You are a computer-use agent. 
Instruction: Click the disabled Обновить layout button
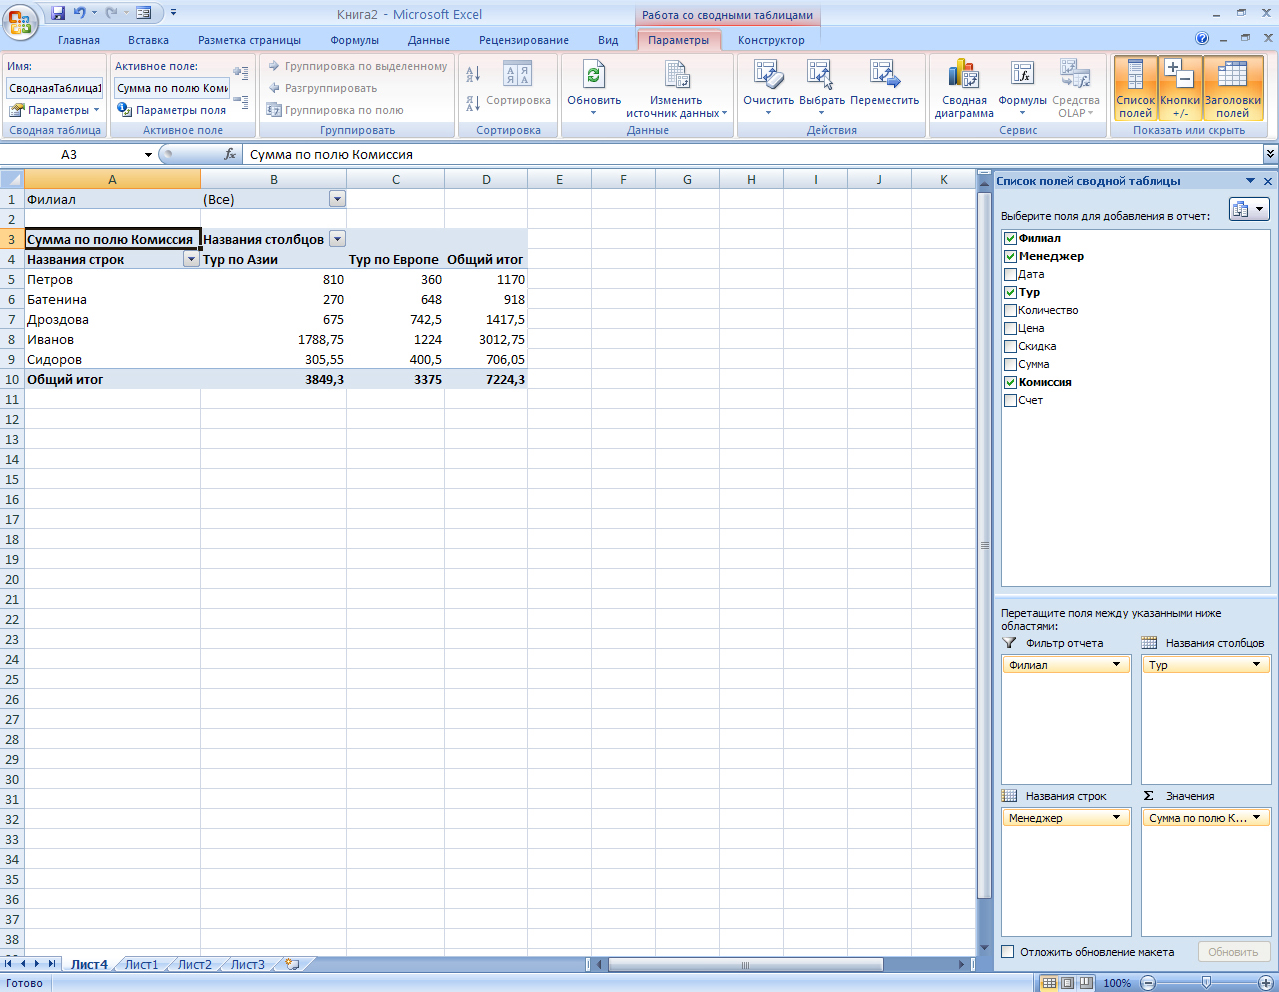pos(1234,952)
